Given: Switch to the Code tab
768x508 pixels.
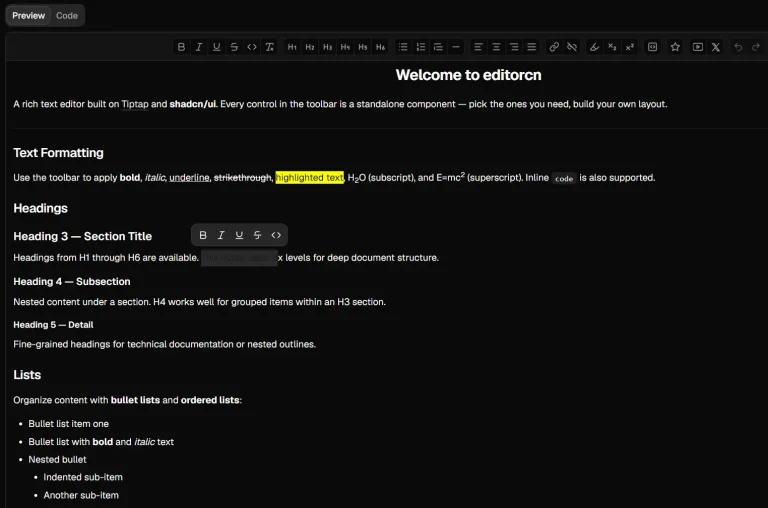Looking at the screenshot, I should 67,16.
